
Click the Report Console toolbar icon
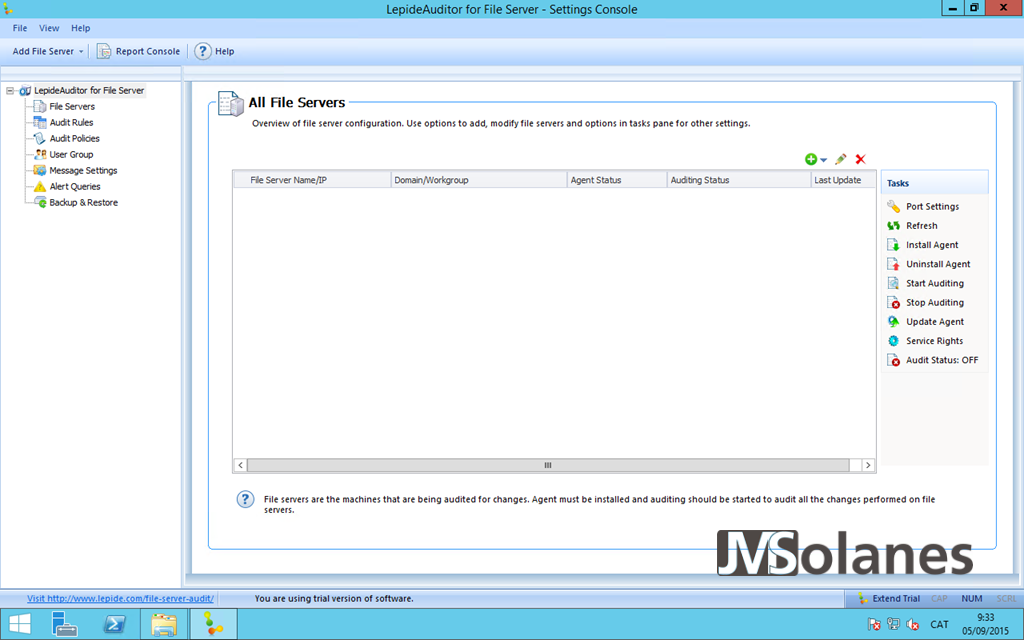pyautogui.click(x=104, y=51)
